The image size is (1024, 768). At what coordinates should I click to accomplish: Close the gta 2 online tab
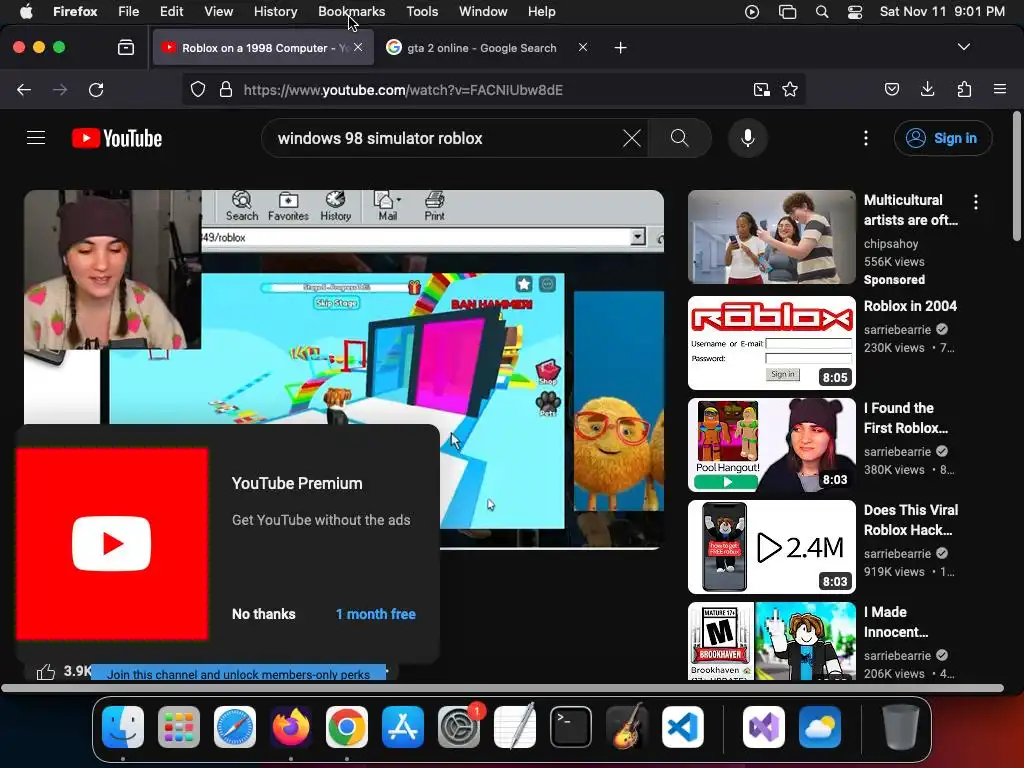tap(583, 47)
